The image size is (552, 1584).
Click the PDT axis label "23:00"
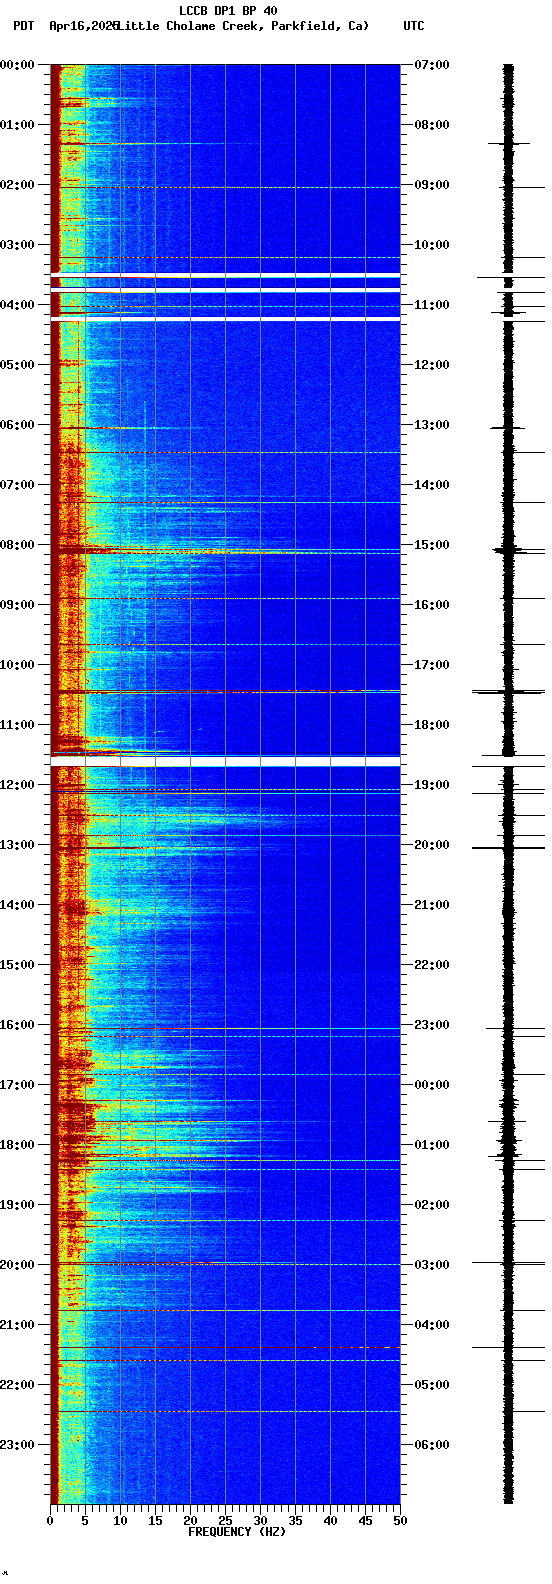click(18, 1445)
